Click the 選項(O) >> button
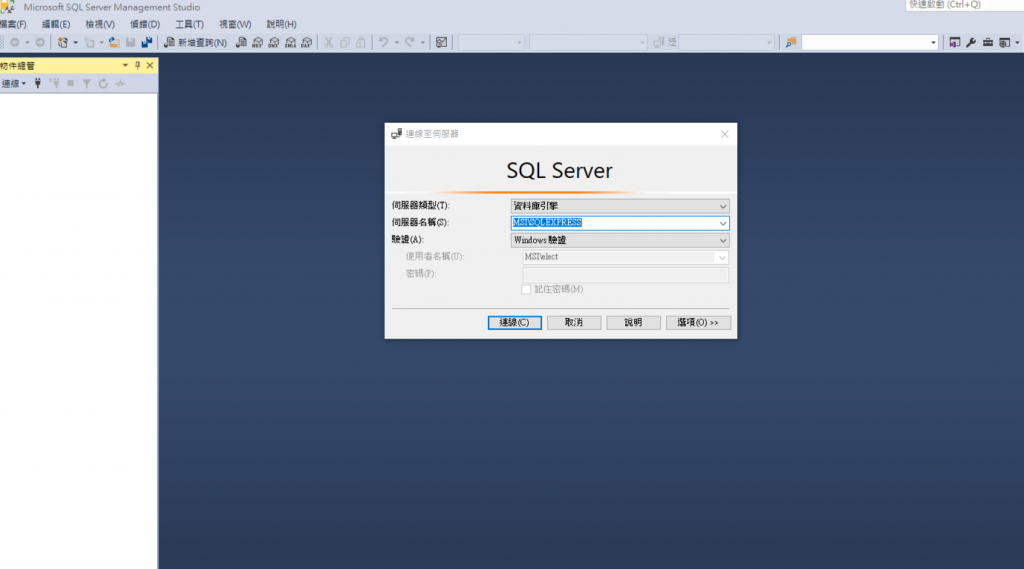 pos(698,323)
